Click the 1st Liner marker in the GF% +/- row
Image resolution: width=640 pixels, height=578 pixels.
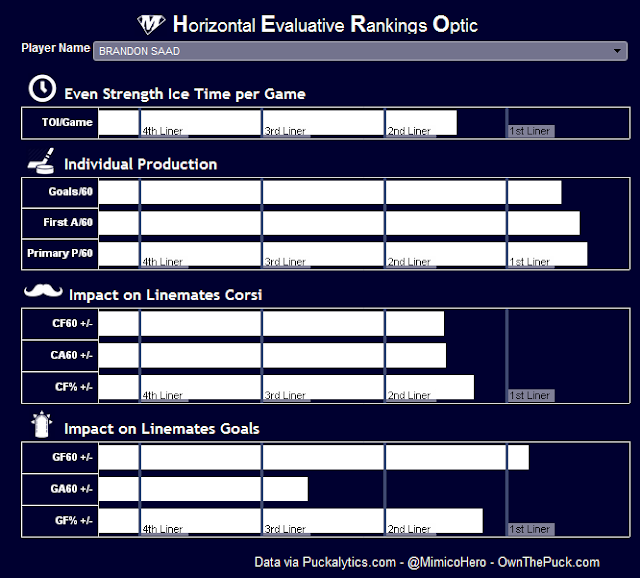point(530,529)
